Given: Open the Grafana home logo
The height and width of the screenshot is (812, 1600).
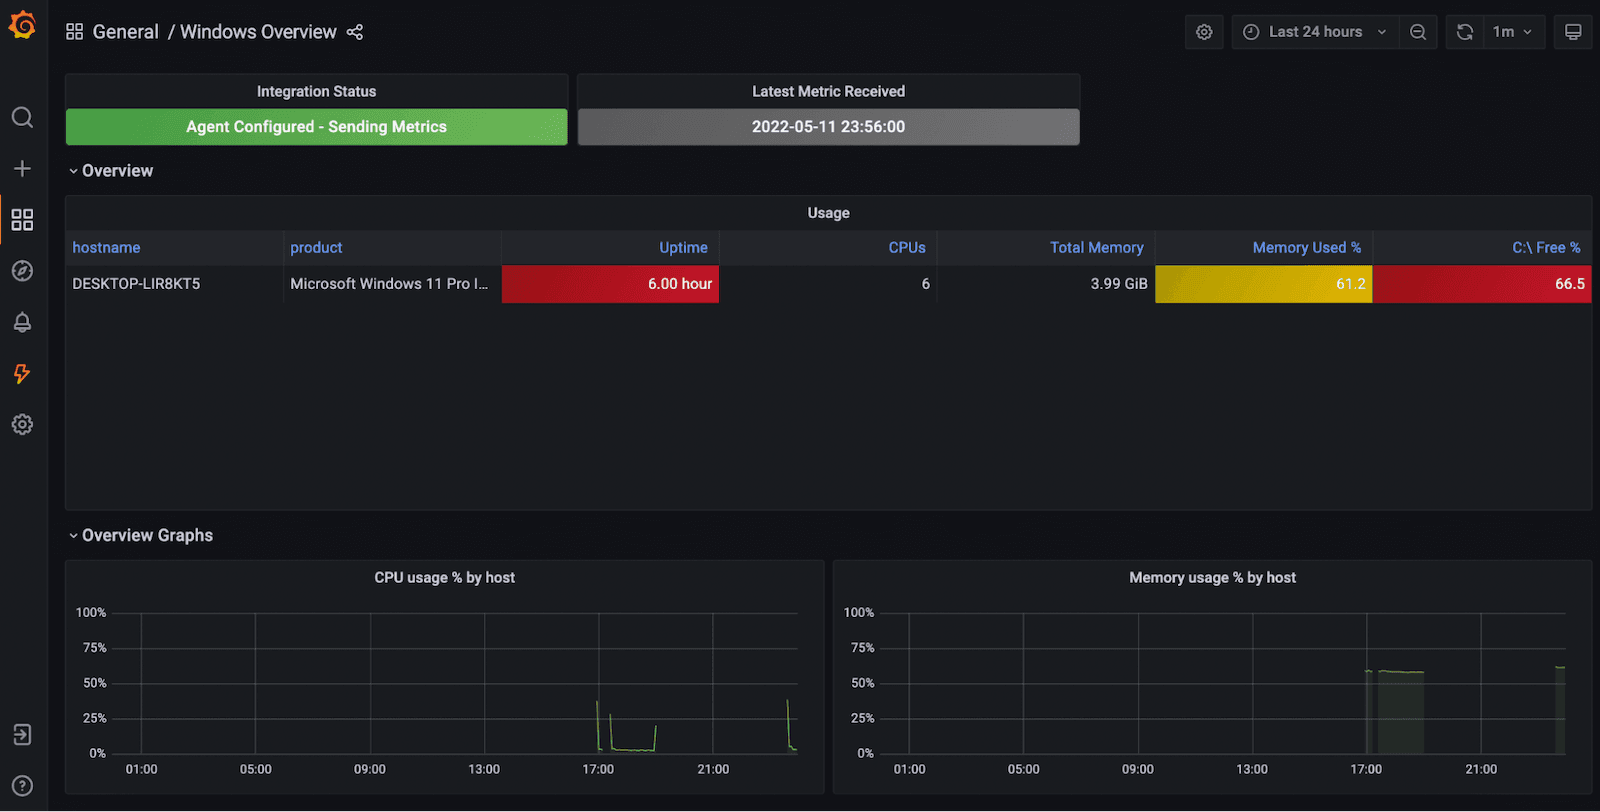Looking at the screenshot, I should click(x=22, y=25).
